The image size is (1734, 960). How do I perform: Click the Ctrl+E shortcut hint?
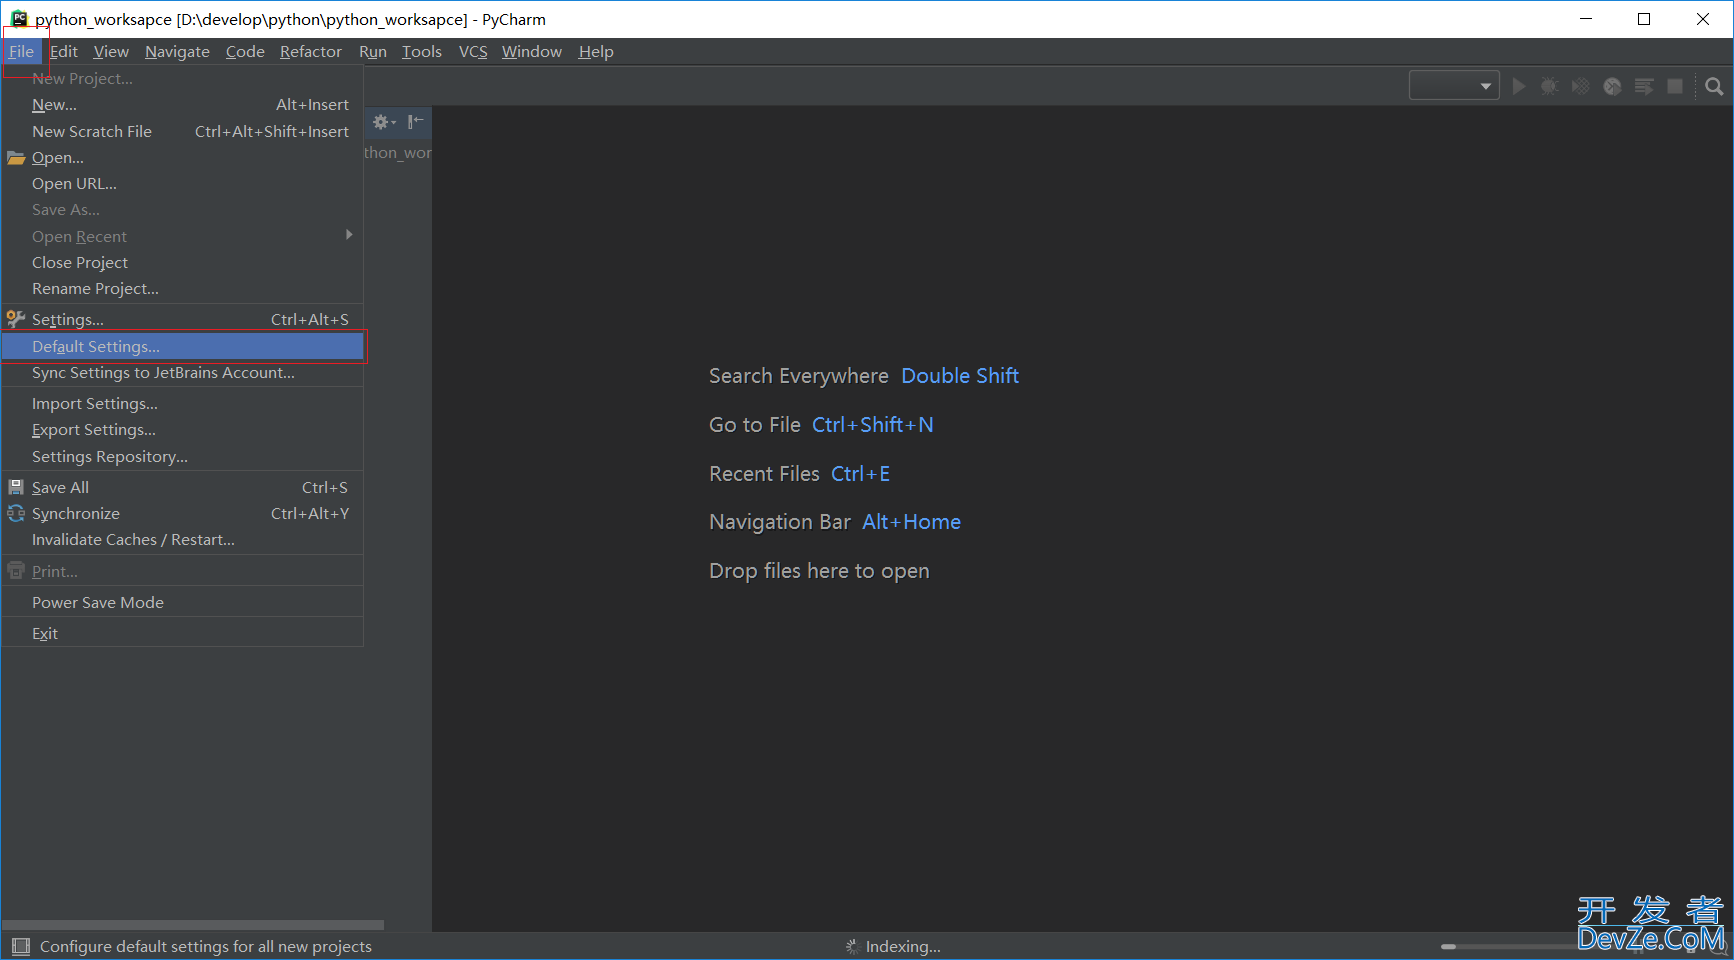point(861,474)
